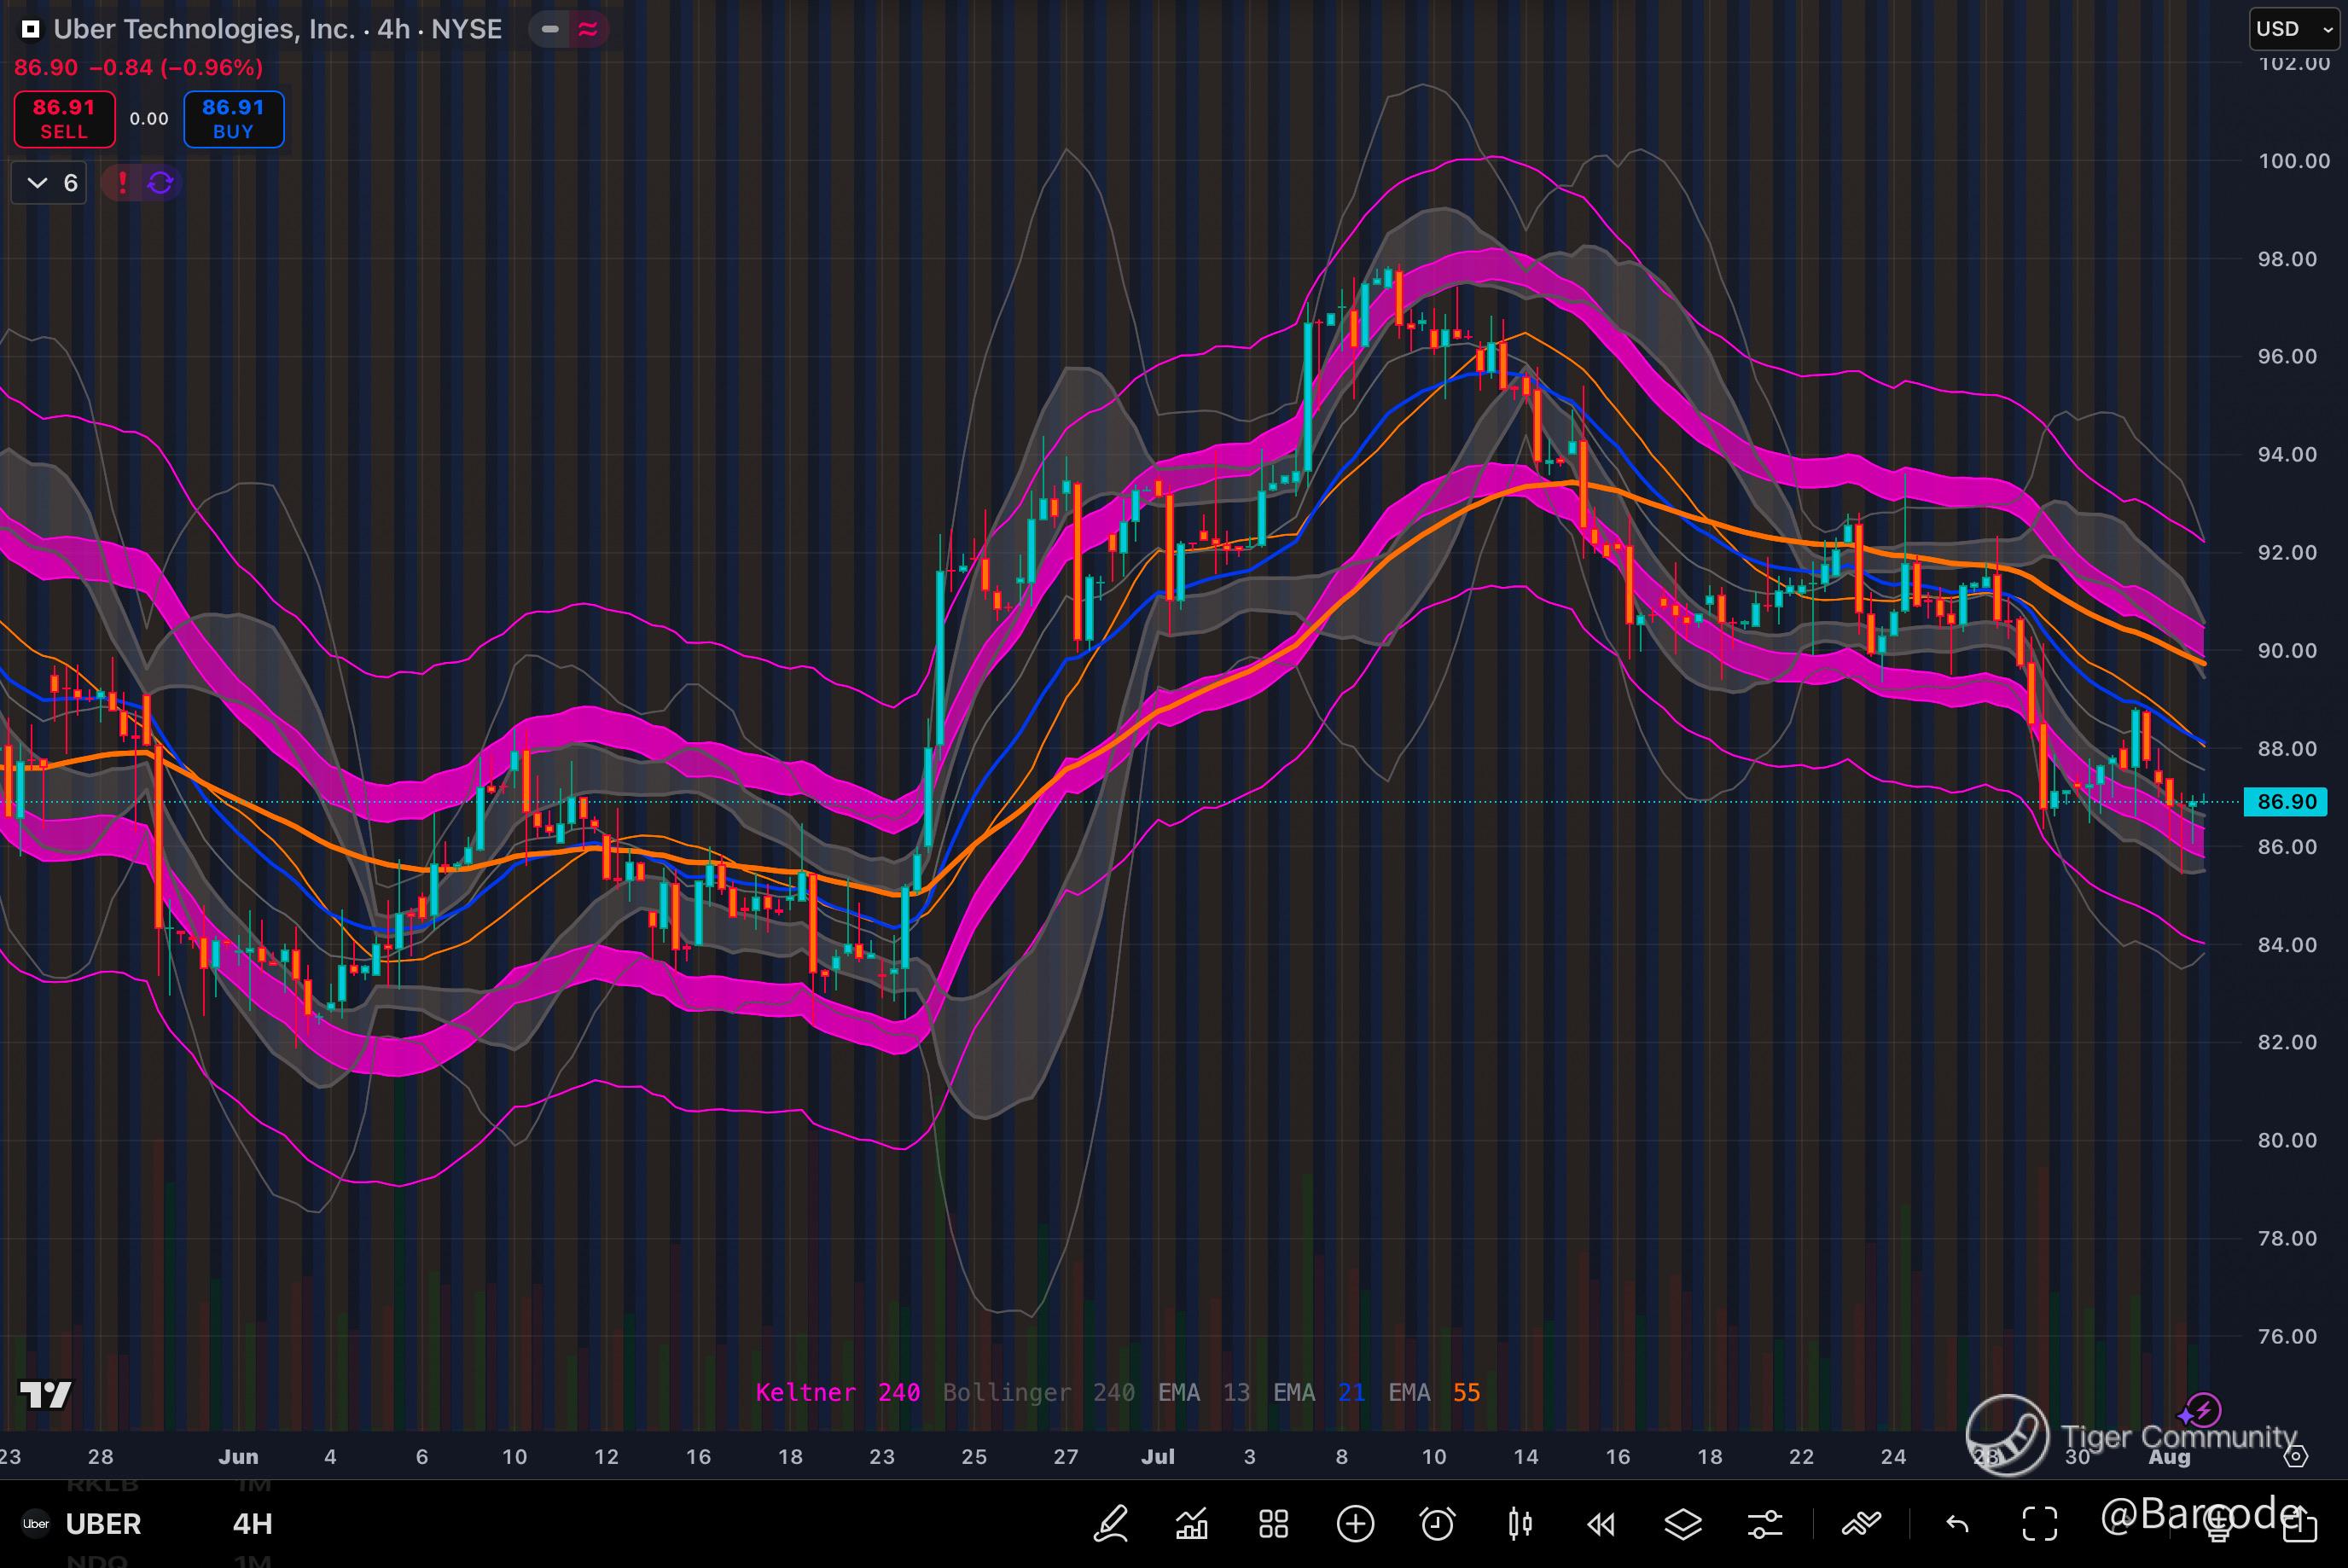The width and height of the screenshot is (2348, 1568).
Task: Open the candlestick chart type icon
Action: coord(1520,1524)
